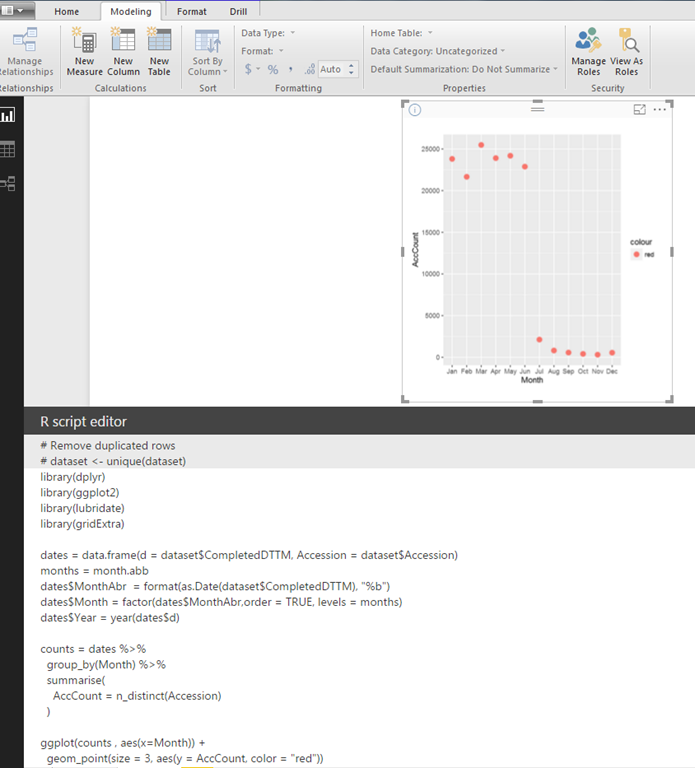Switch to Report view in sidebar

pos(8,116)
